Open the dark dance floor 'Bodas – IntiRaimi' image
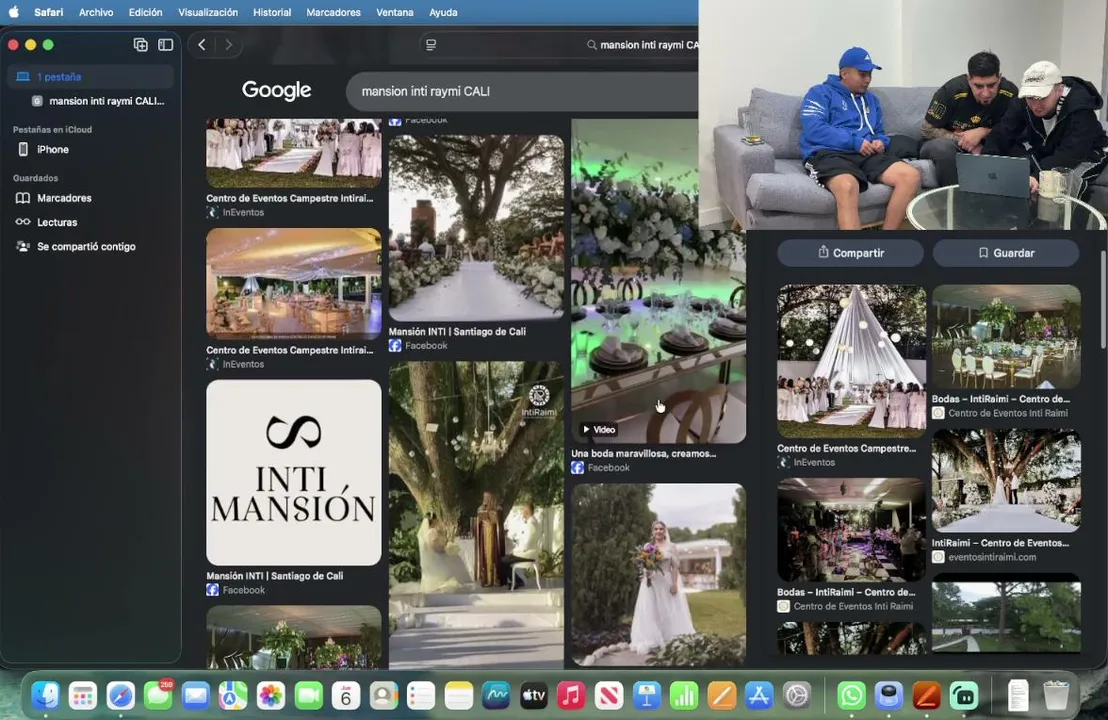This screenshot has width=1108, height=720. coord(851,530)
